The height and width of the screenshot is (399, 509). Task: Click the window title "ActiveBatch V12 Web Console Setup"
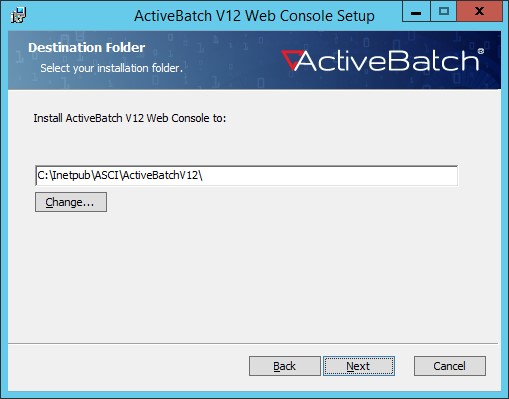[254, 16]
